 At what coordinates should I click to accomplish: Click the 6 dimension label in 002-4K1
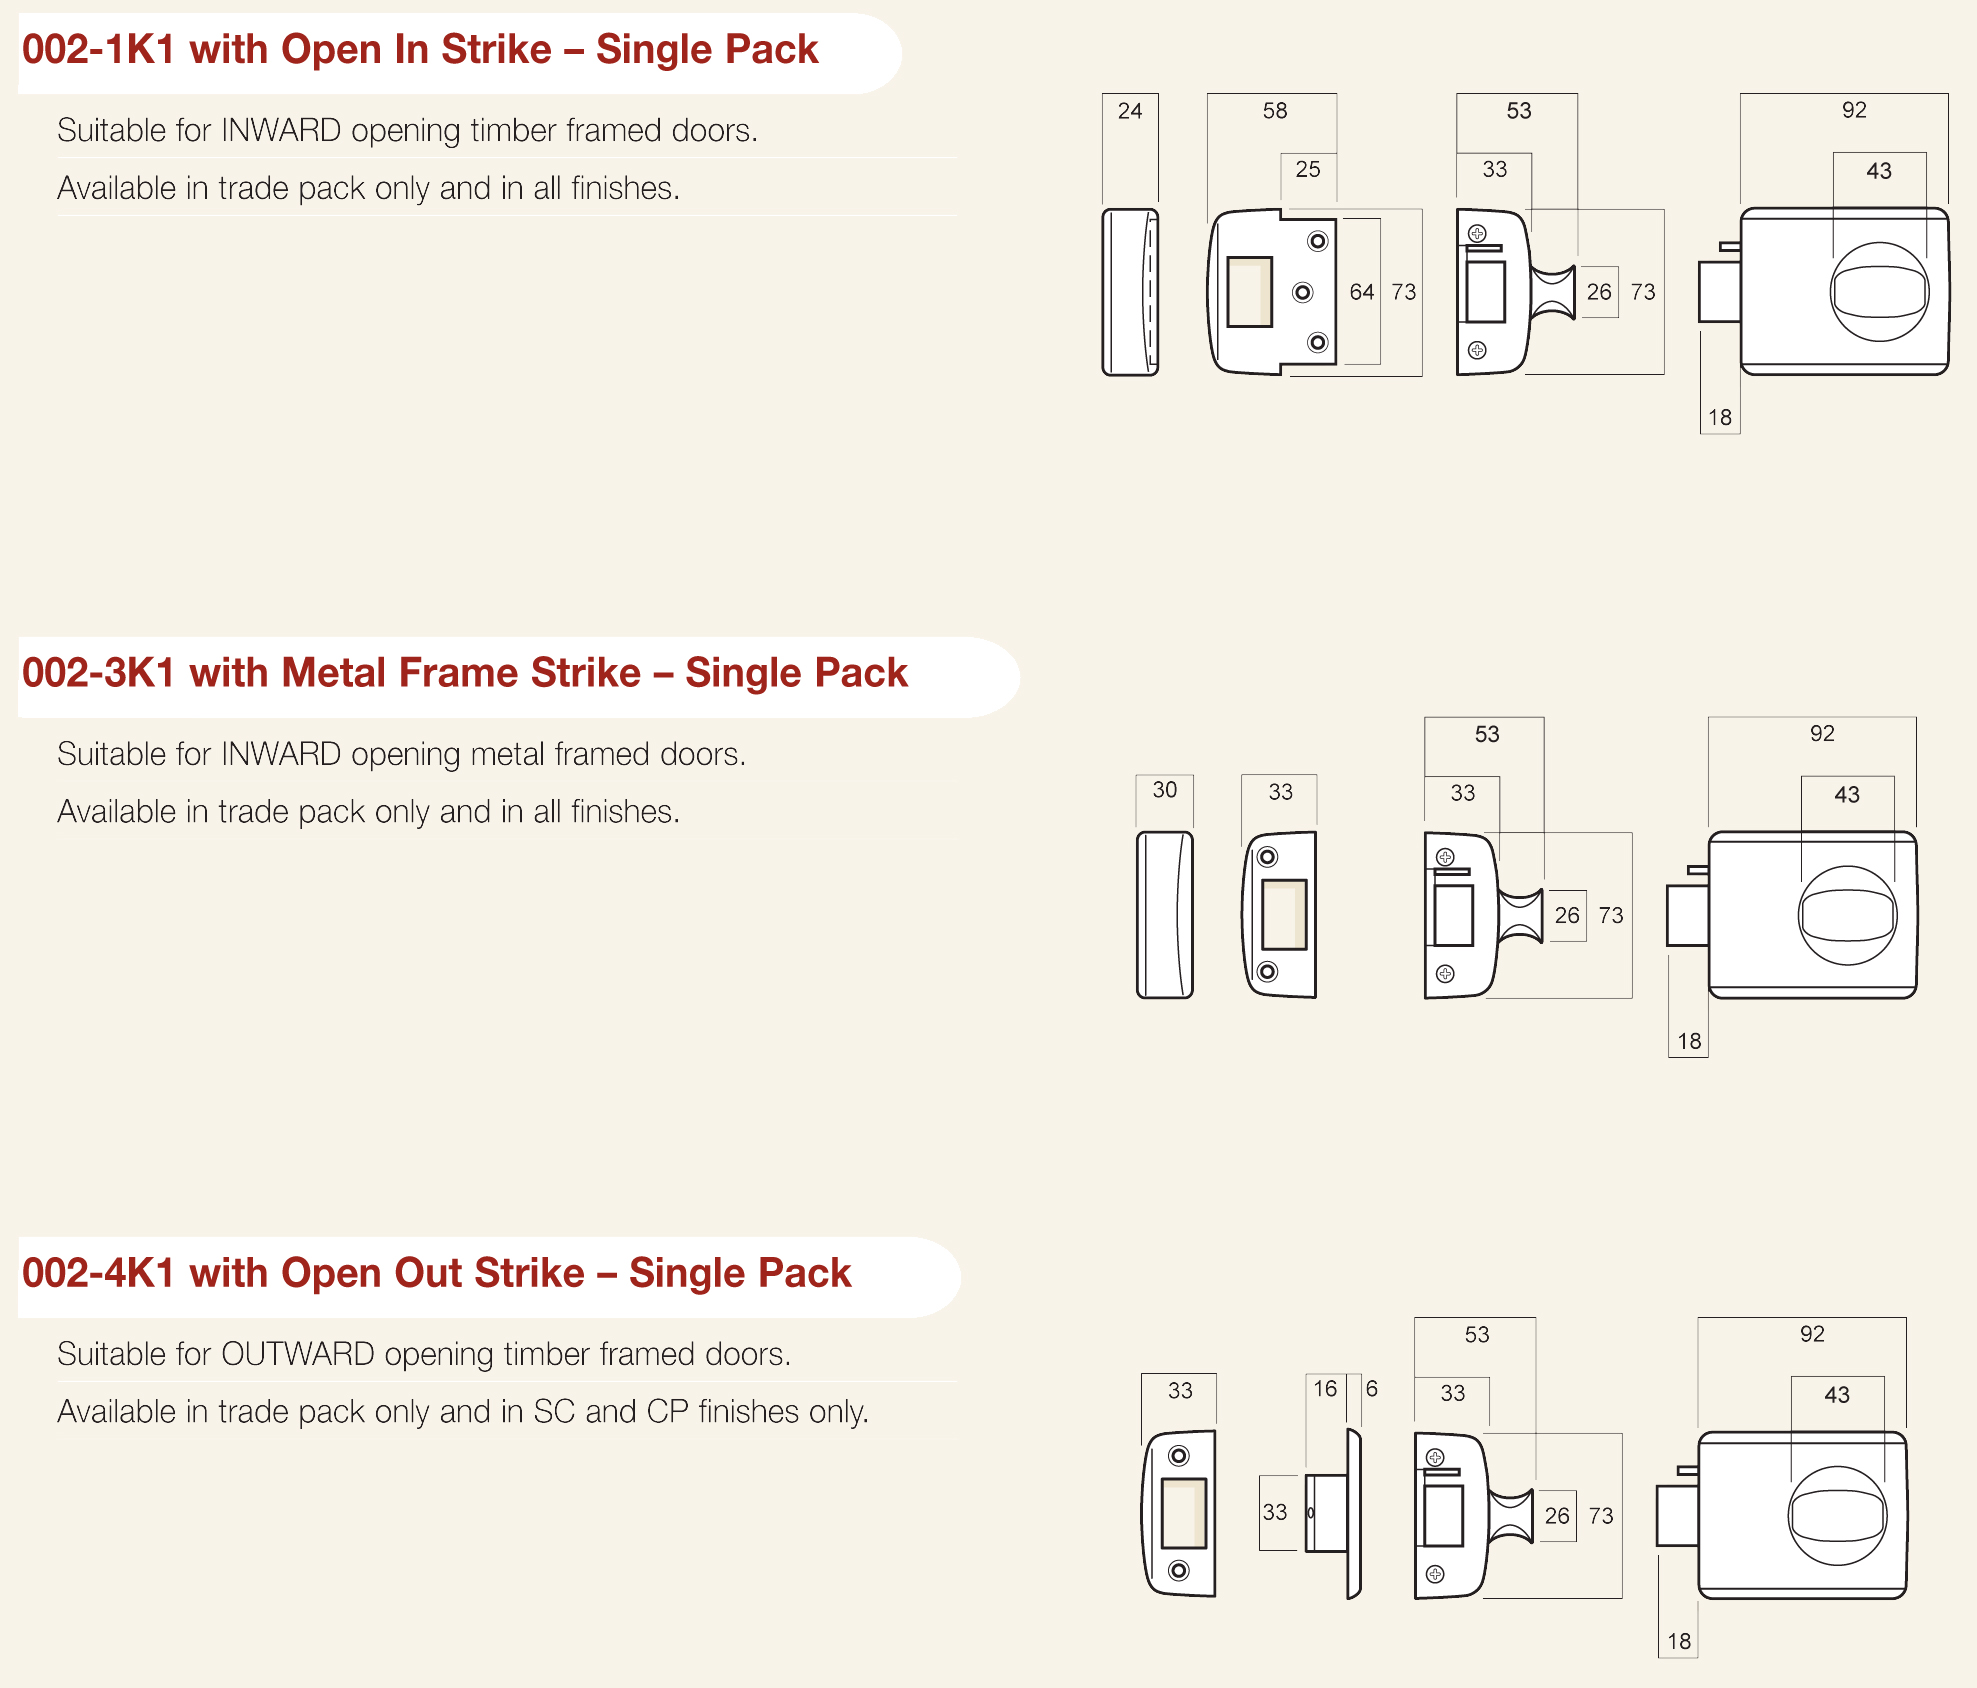[1372, 1388]
